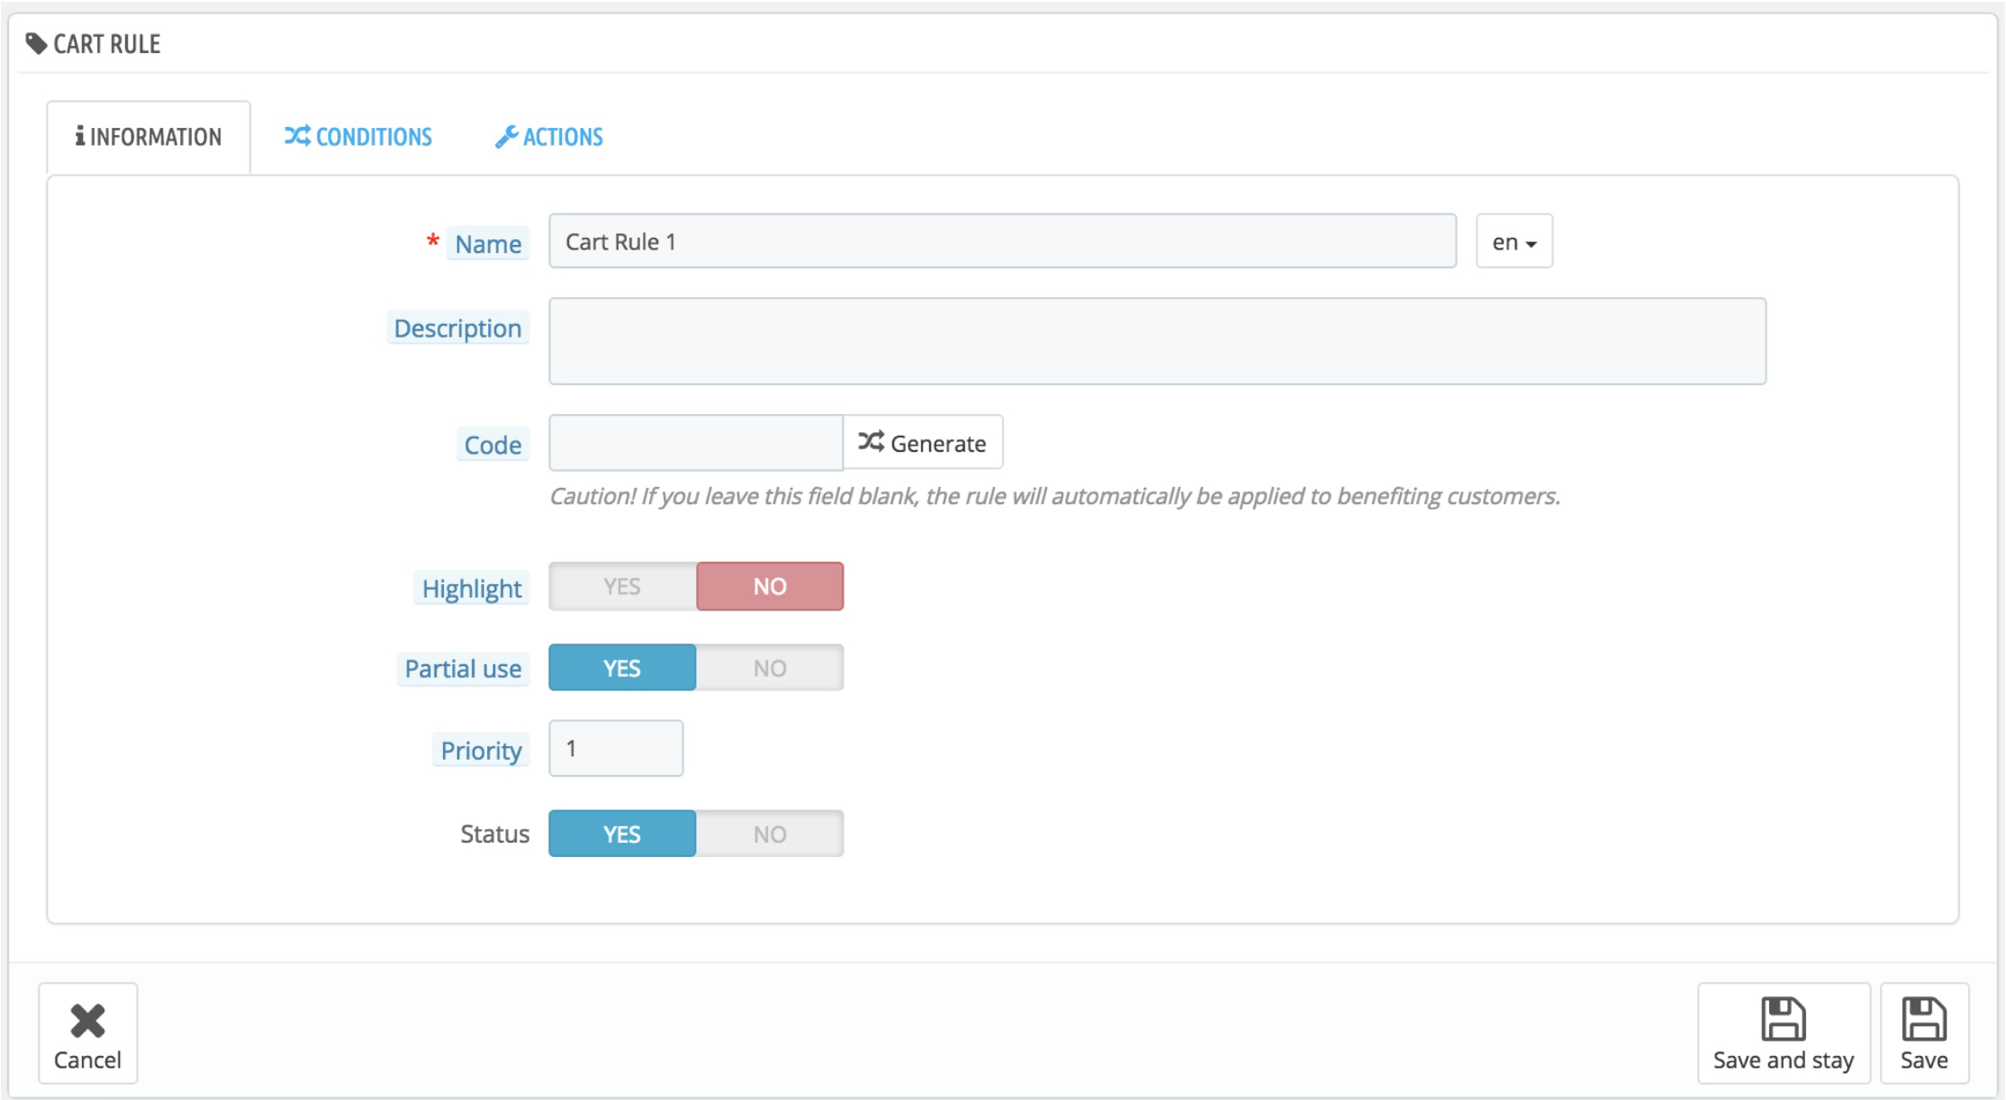Click the CONDITIONS shuffle icon
Screen dimensions: 2006x1100
(293, 135)
